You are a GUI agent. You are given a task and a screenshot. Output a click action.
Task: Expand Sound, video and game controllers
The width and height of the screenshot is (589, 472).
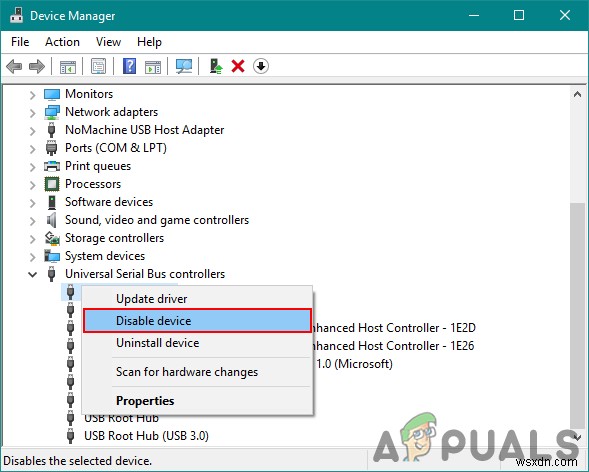pos(33,221)
